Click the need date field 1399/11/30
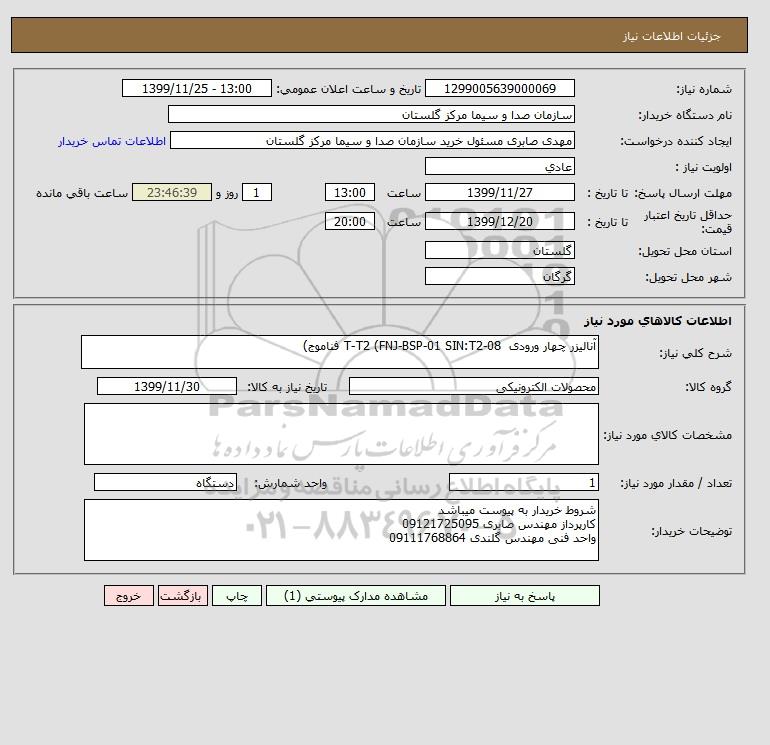The image size is (770, 745). 166,386
